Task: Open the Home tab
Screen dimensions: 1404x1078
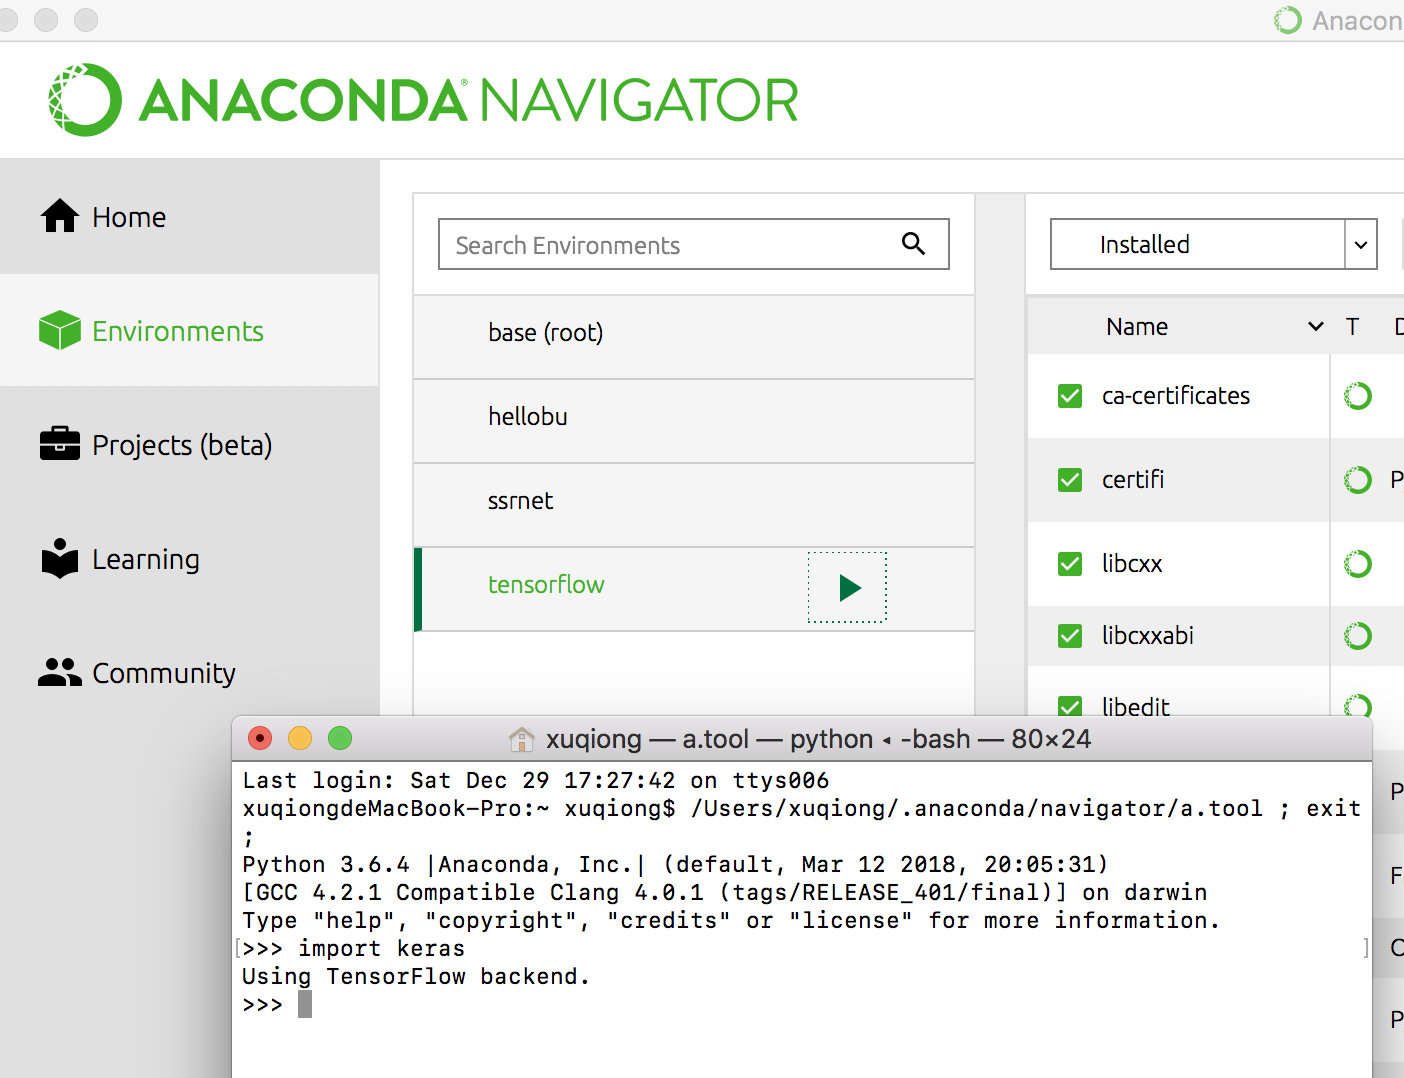Action: [x=189, y=216]
